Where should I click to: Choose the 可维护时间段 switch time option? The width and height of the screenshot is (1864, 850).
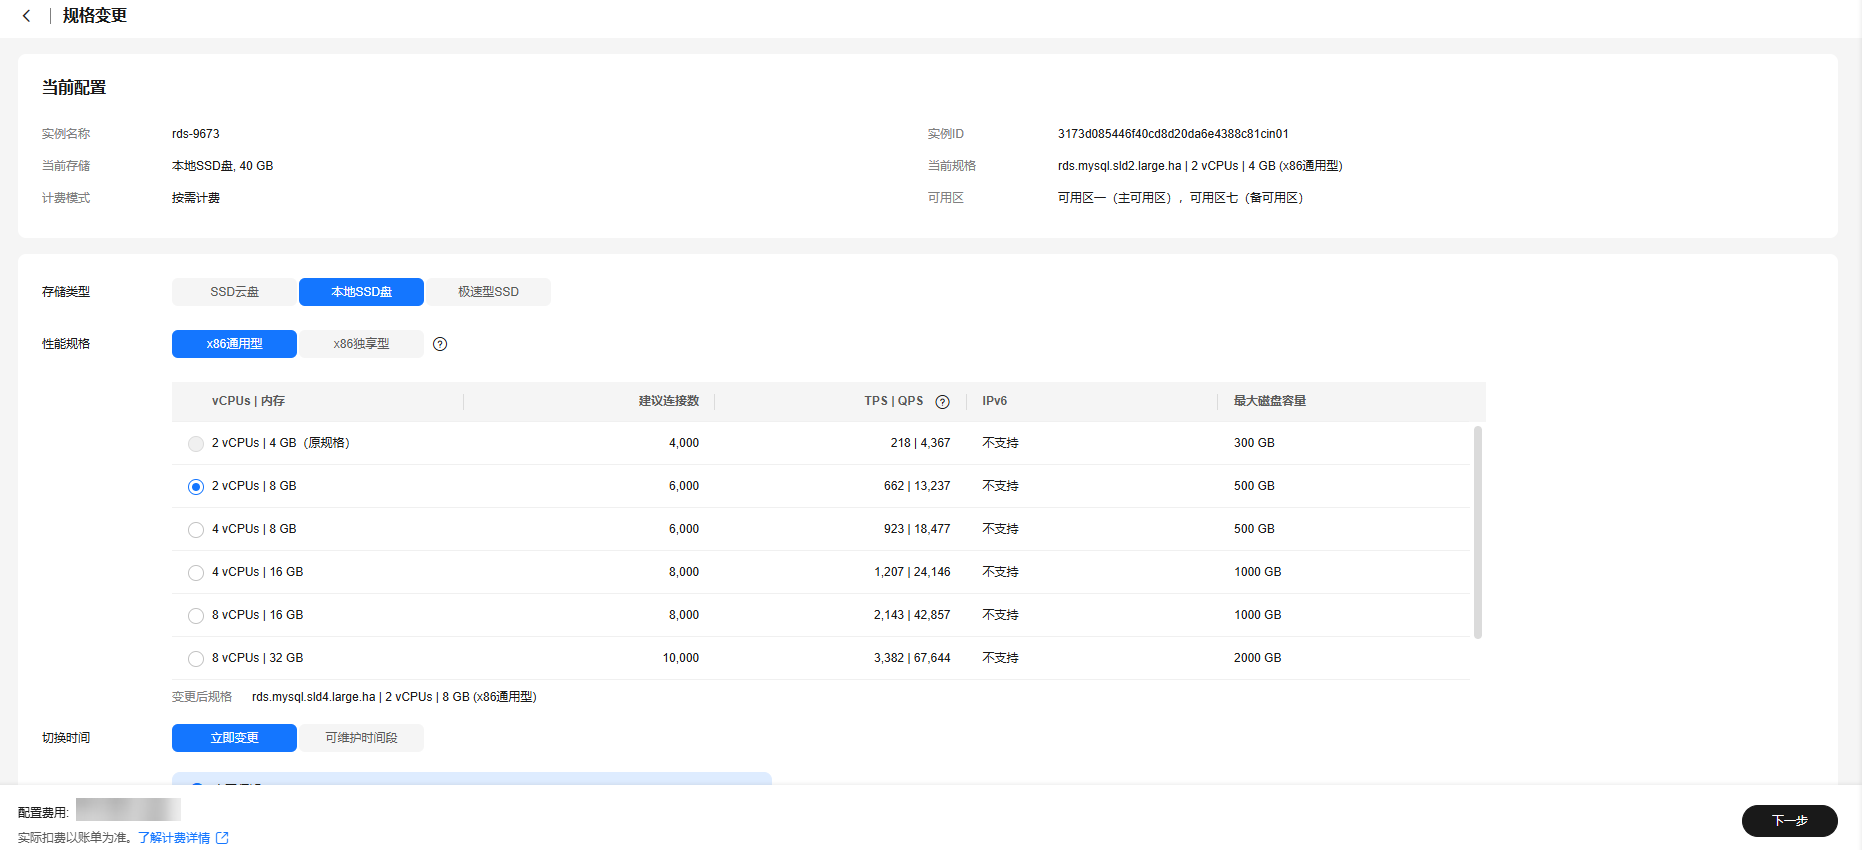pyautogui.click(x=361, y=738)
